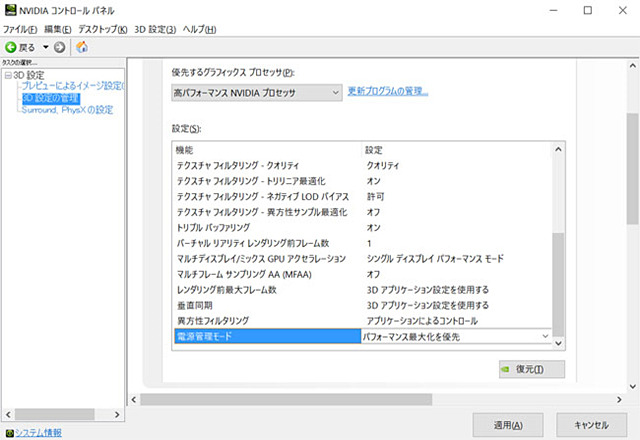Image resolution: width=640 pixels, height=440 pixels.
Task: Click the 適用(A) apply button
Action: (508, 425)
